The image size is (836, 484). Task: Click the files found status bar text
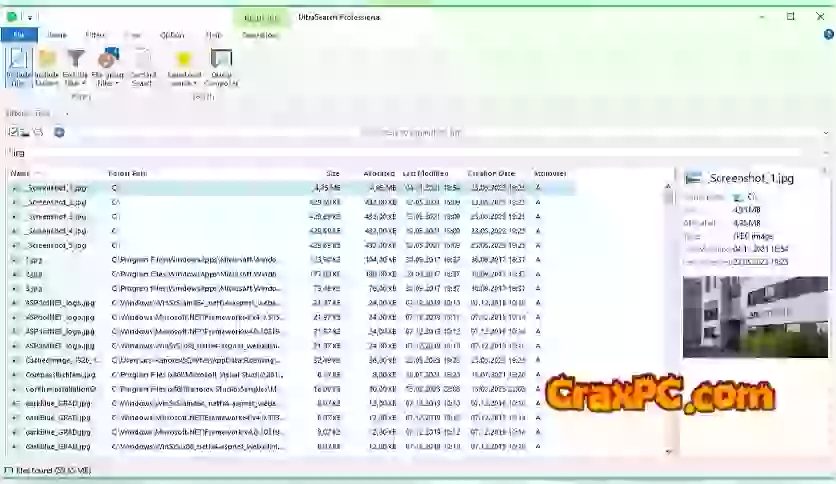click(x=53, y=471)
